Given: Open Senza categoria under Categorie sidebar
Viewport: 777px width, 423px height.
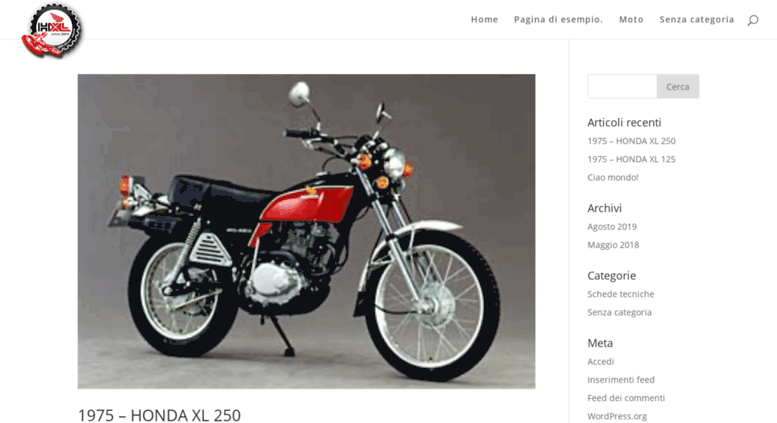Looking at the screenshot, I should point(619,312).
